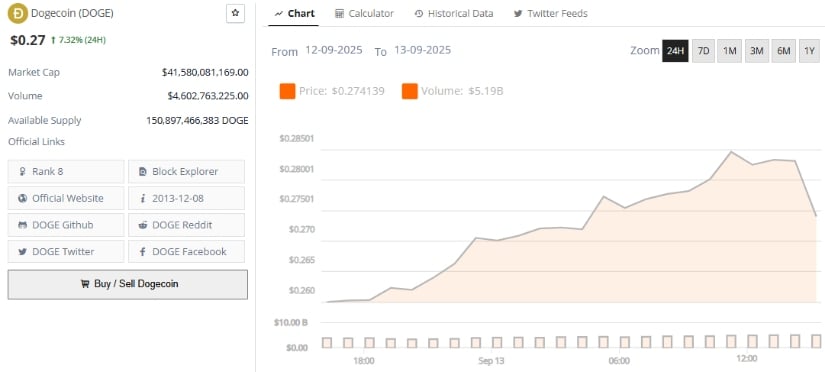The image size is (825, 372).
Task: Click the volume bar above Sep 13 label
Action: (497, 343)
